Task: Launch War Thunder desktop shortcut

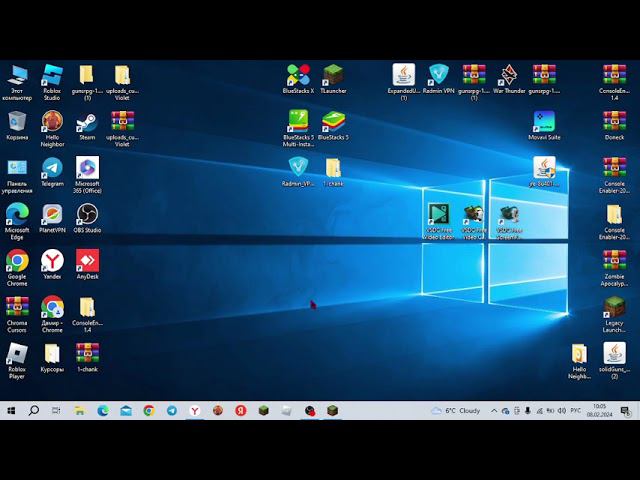Action: [x=509, y=79]
